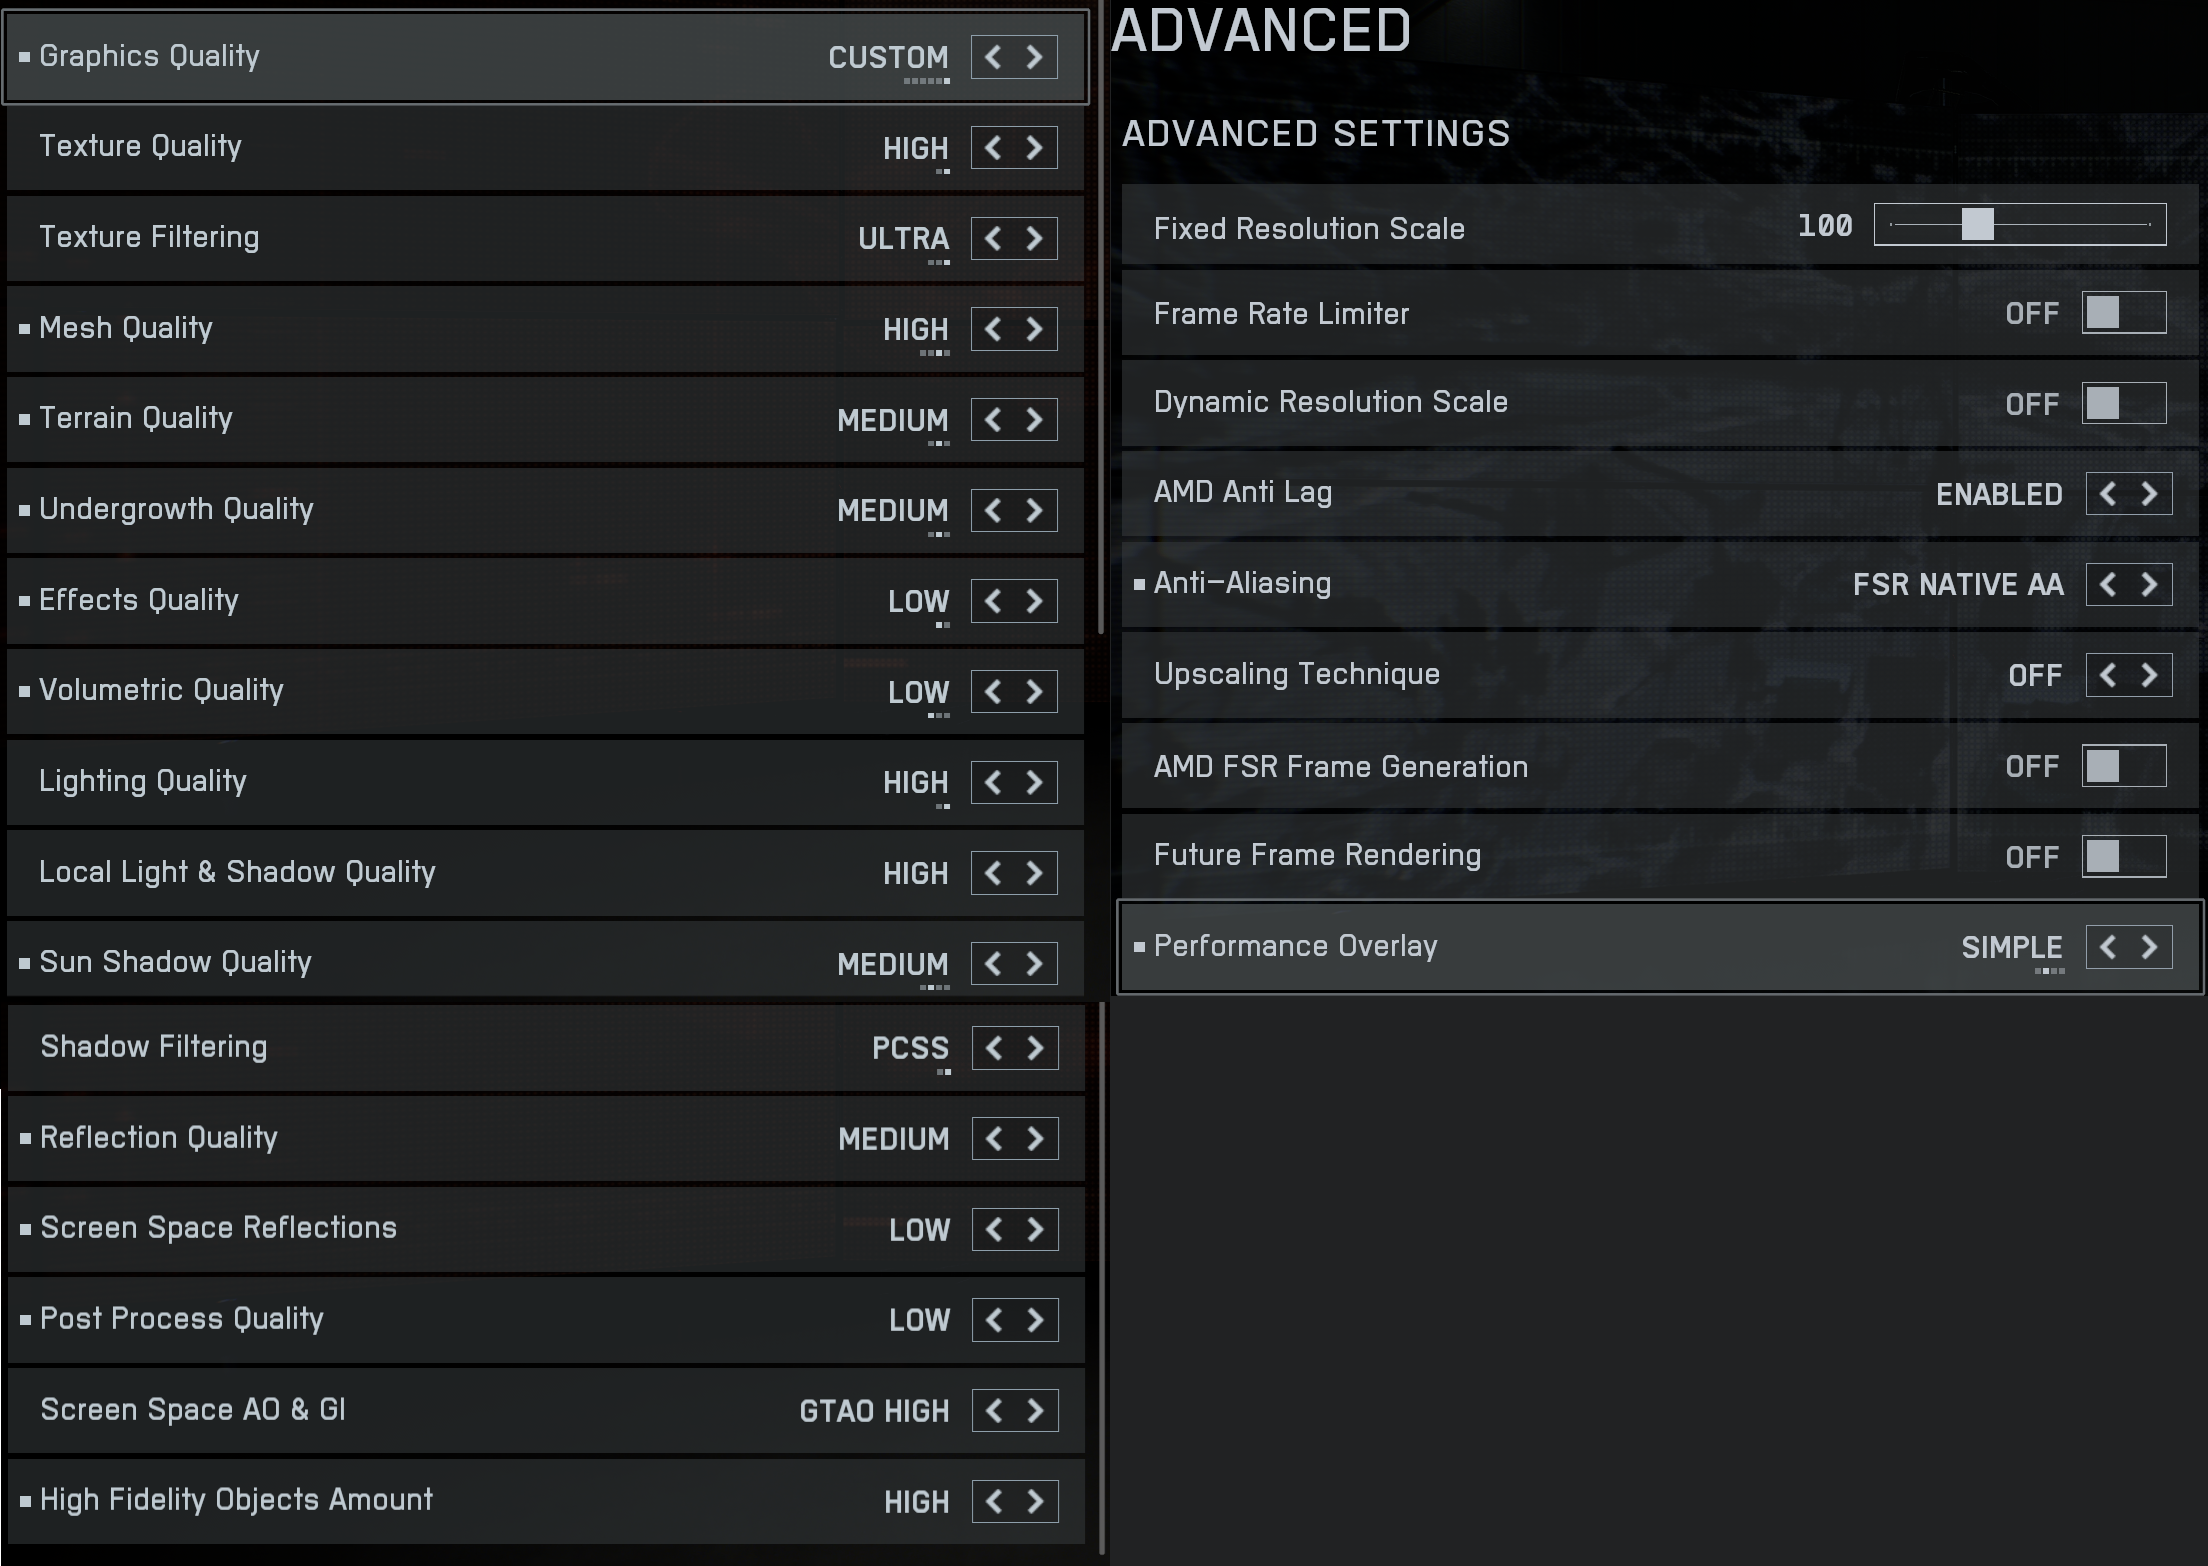Change Anti-Aliasing with right arrow
The width and height of the screenshot is (2208, 1566).
point(2150,584)
